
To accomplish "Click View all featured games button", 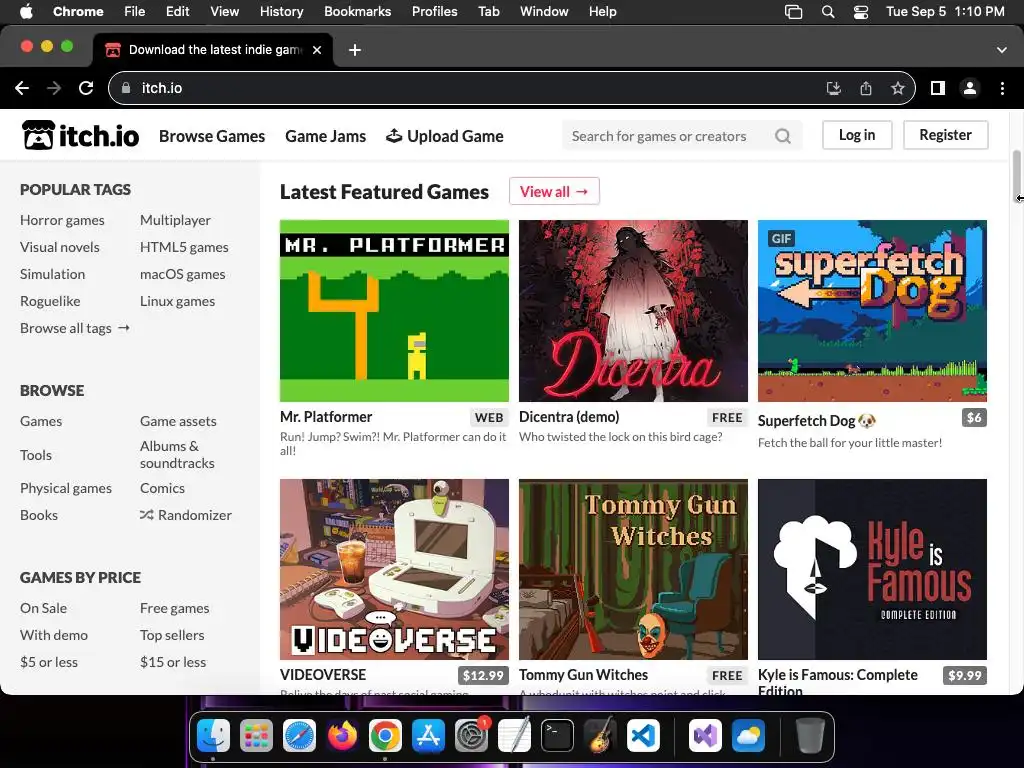I will coord(554,191).
